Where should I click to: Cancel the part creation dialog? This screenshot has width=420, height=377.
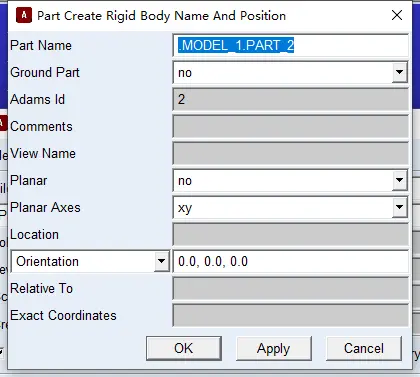click(364, 348)
